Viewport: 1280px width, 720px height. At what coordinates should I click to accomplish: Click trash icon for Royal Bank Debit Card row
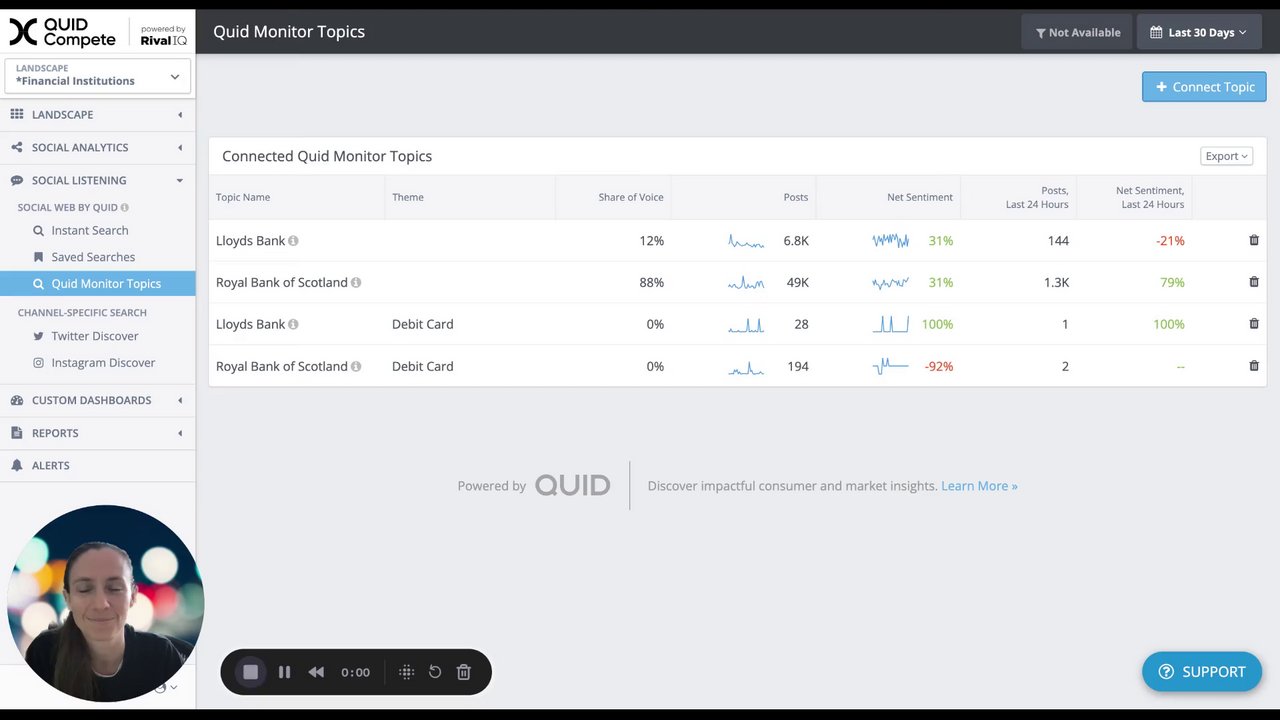coord(1254,366)
